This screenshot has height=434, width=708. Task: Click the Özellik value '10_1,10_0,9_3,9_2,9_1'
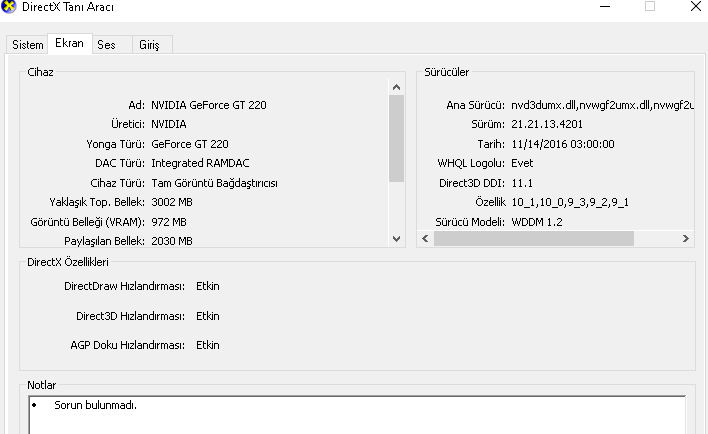[x=570, y=202]
